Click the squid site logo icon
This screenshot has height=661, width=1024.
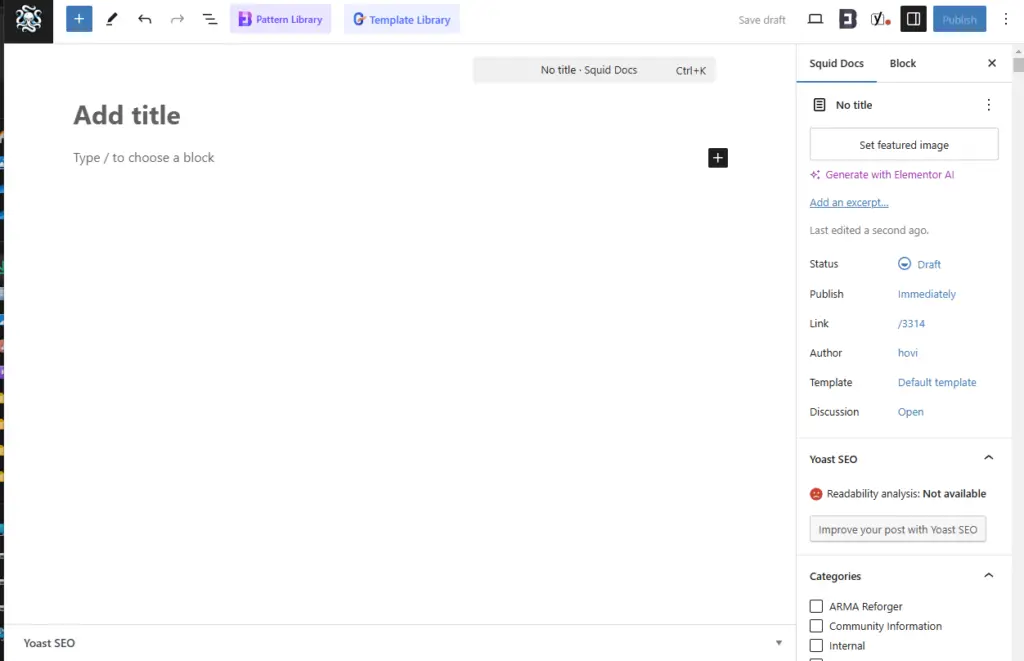tap(28, 20)
